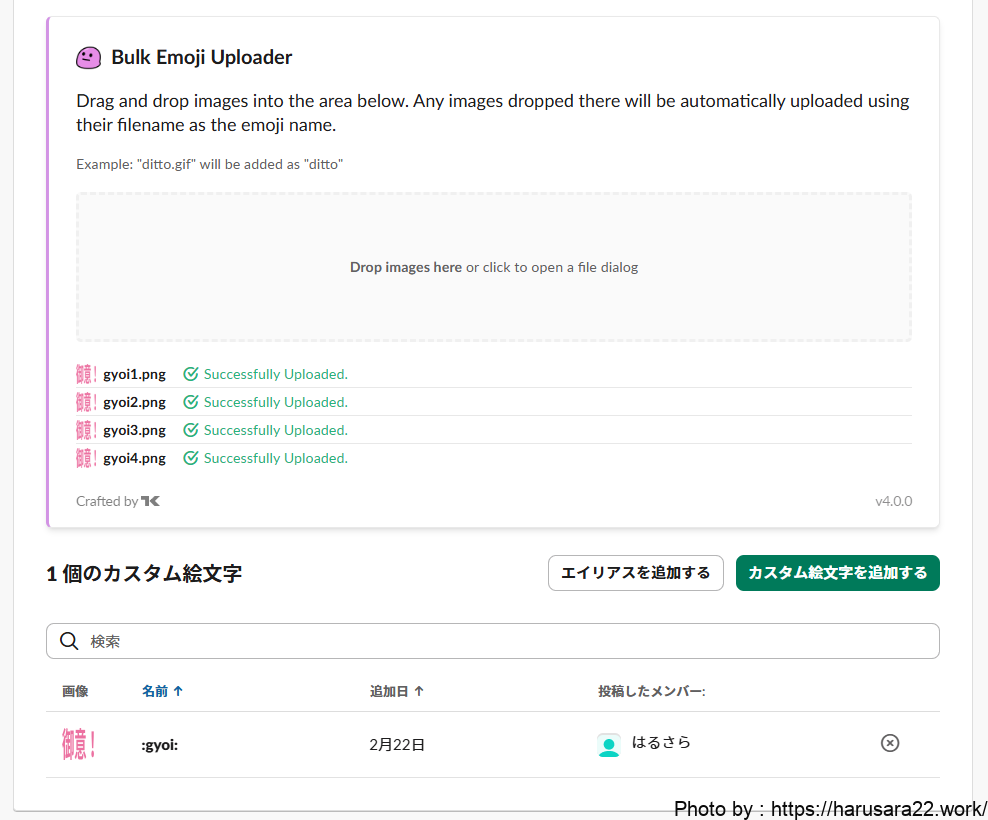
Task: Click the gyoi1.png emoji thumbnail
Action: [x=86, y=375]
